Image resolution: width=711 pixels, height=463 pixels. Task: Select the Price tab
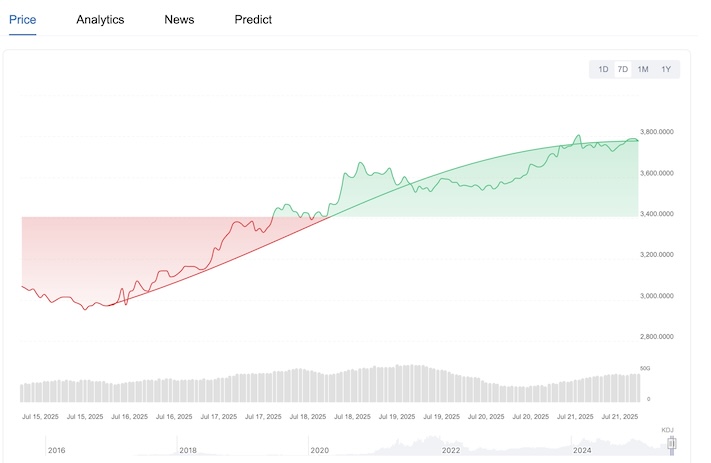(23, 19)
